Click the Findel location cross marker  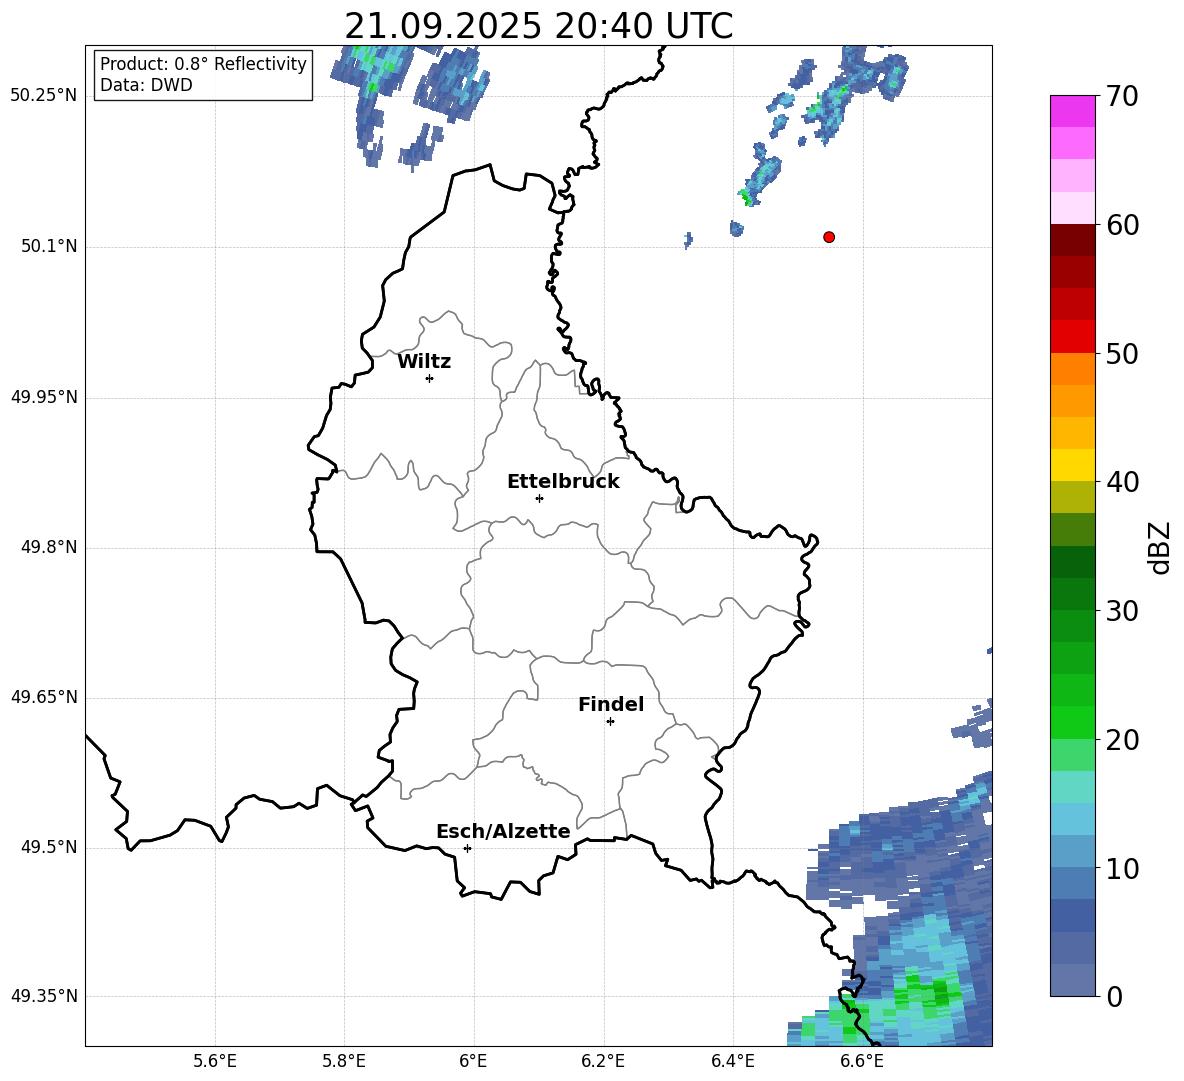click(610, 721)
